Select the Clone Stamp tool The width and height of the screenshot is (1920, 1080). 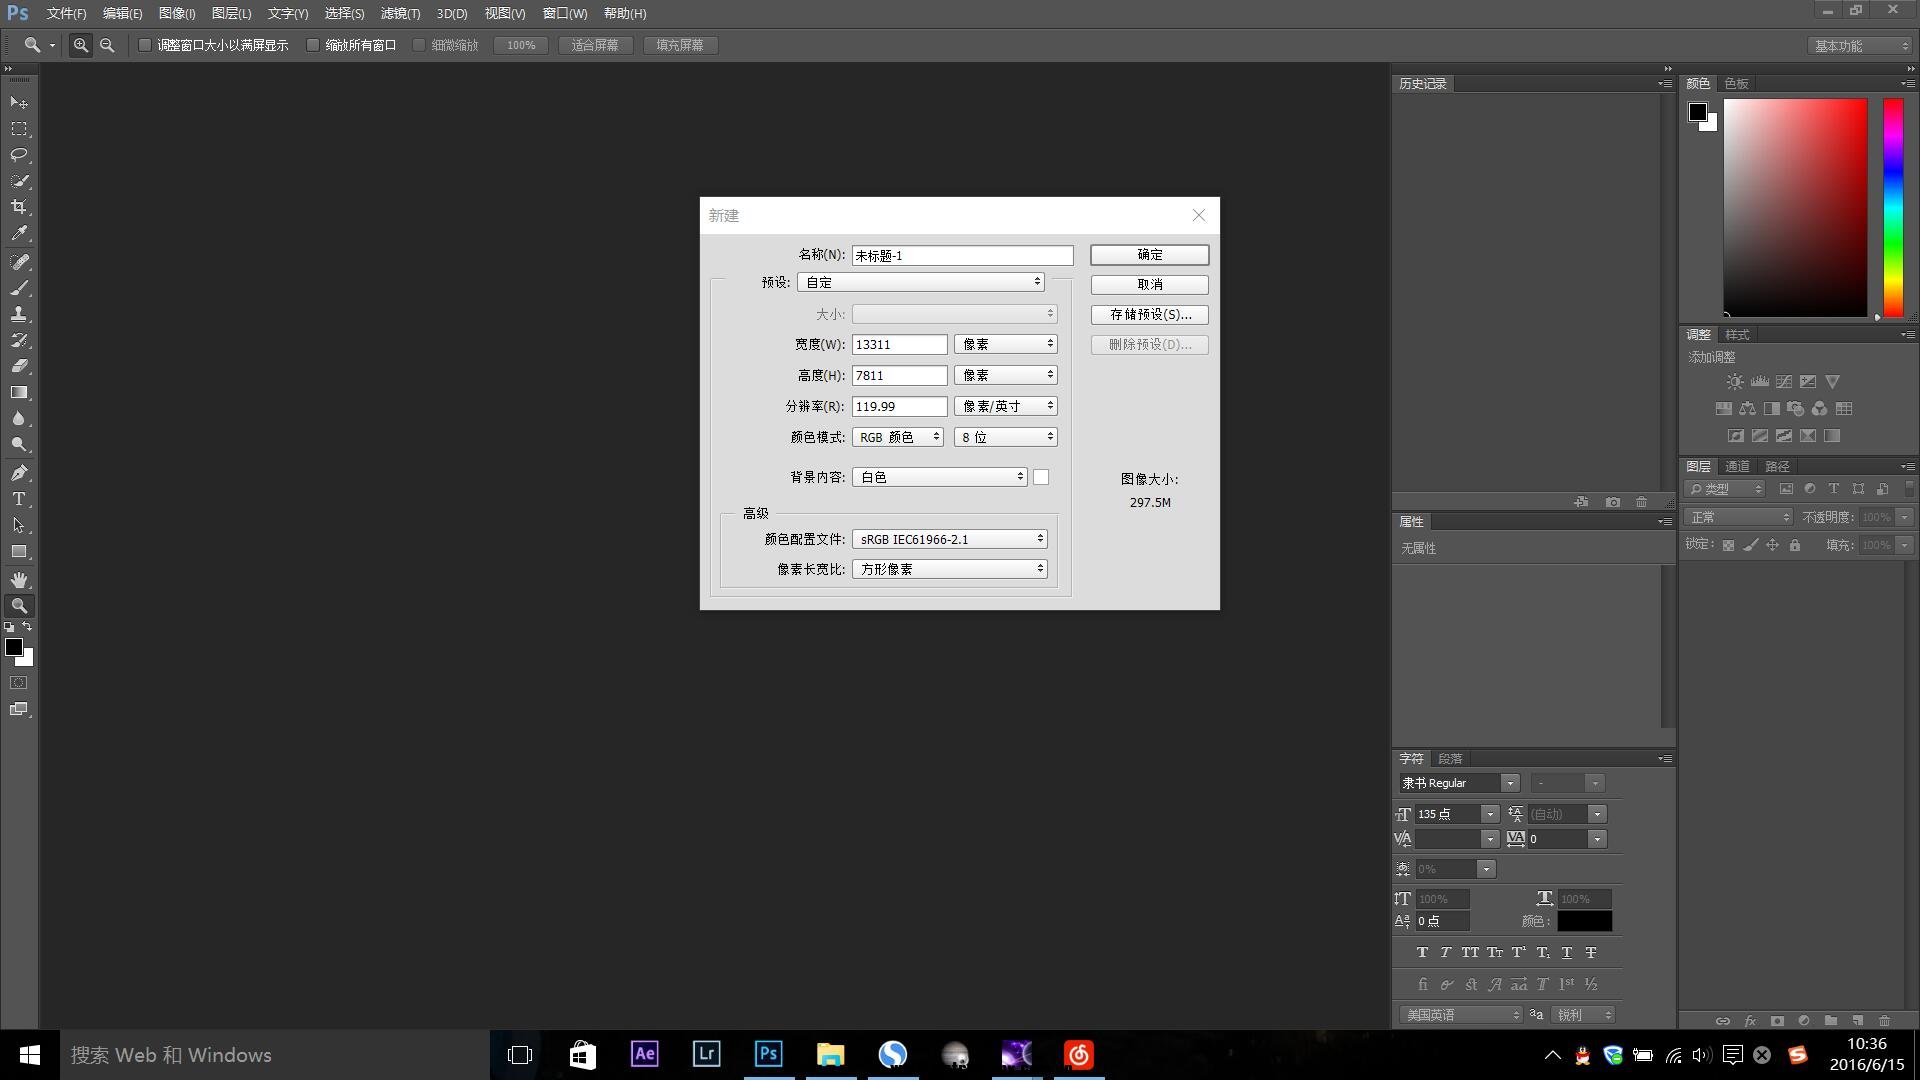(19, 314)
